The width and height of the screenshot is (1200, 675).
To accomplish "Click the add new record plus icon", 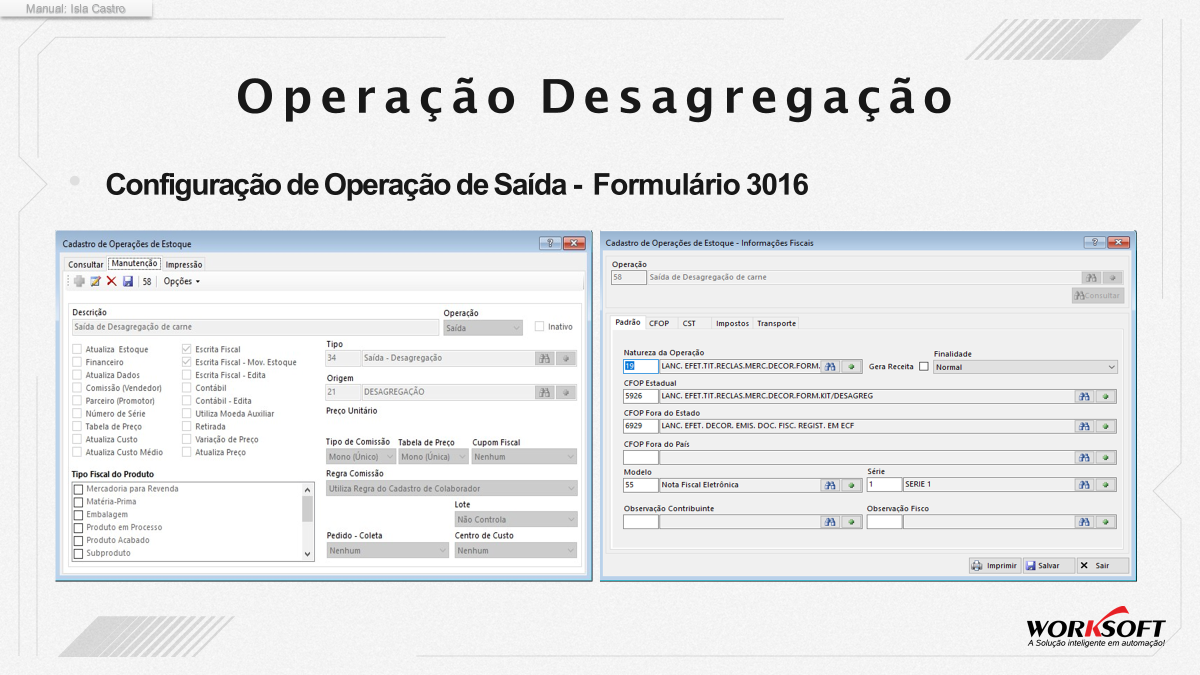I will [x=79, y=282].
